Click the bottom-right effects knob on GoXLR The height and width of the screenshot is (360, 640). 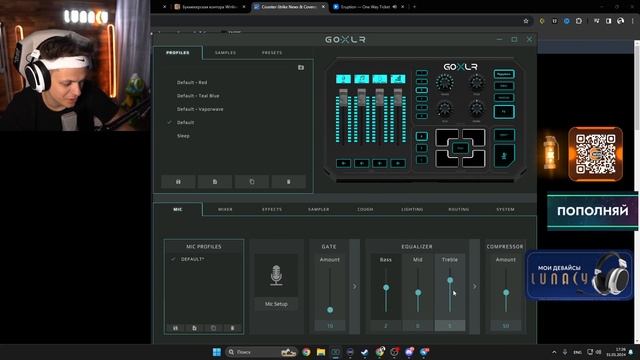pos(476,109)
